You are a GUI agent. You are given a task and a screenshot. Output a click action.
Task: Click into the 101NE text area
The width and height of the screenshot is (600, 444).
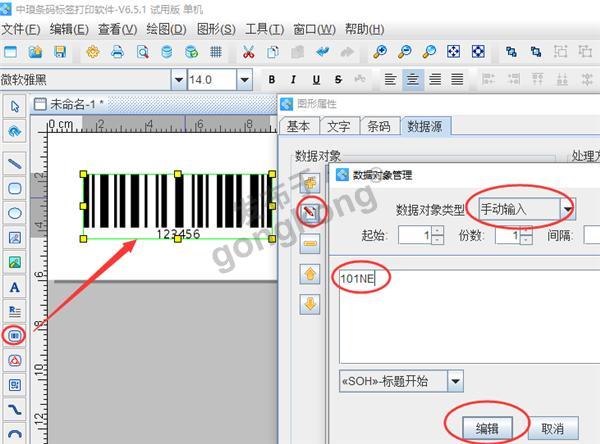(x=470, y=316)
